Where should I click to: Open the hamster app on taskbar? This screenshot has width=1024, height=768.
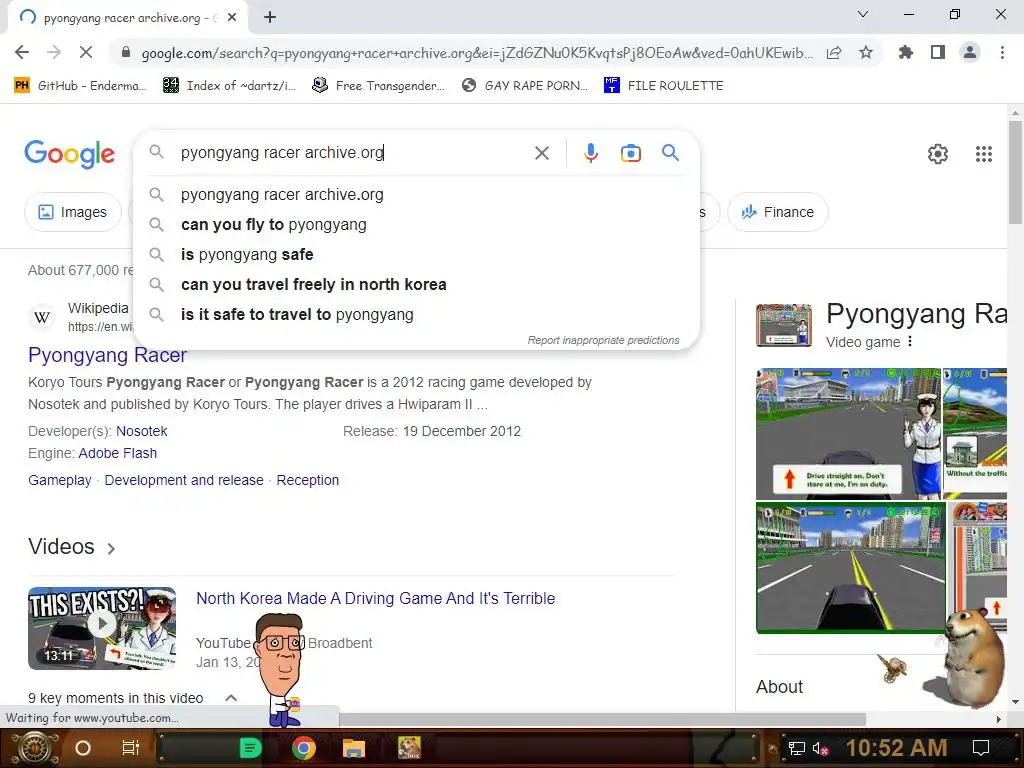point(409,748)
